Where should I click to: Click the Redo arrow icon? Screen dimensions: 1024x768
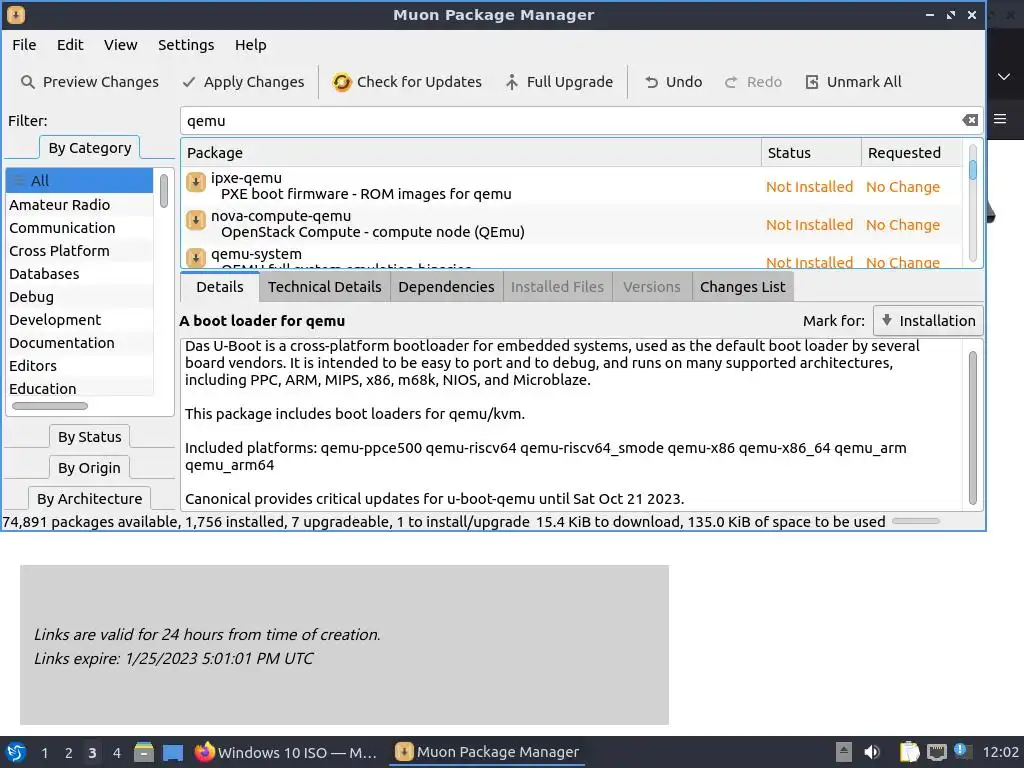731,82
